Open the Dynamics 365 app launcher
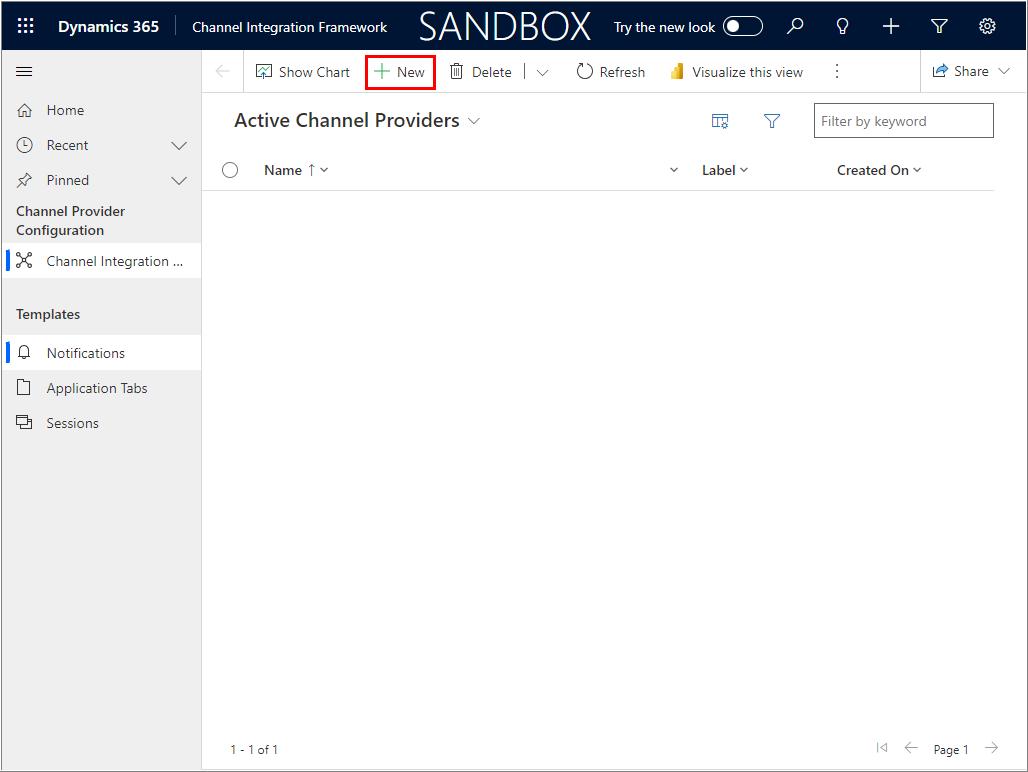Image resolution: width=1028 pixels, height=772 pixels. coord(25,25)
